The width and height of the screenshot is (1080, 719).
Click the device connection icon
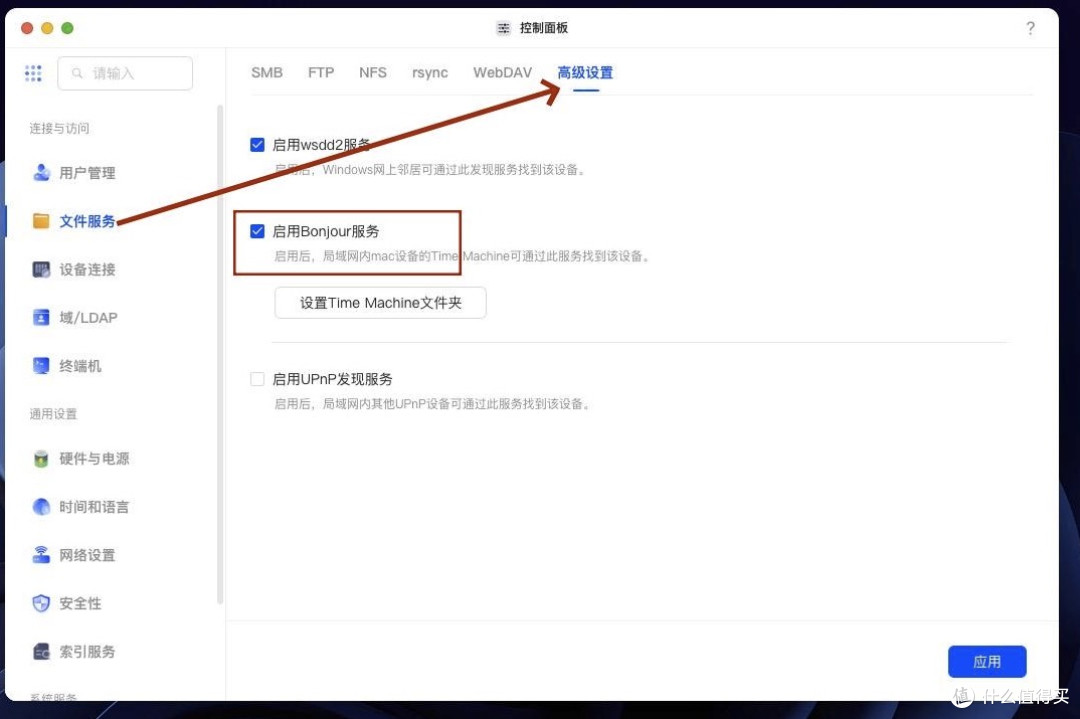pos(41,269)
